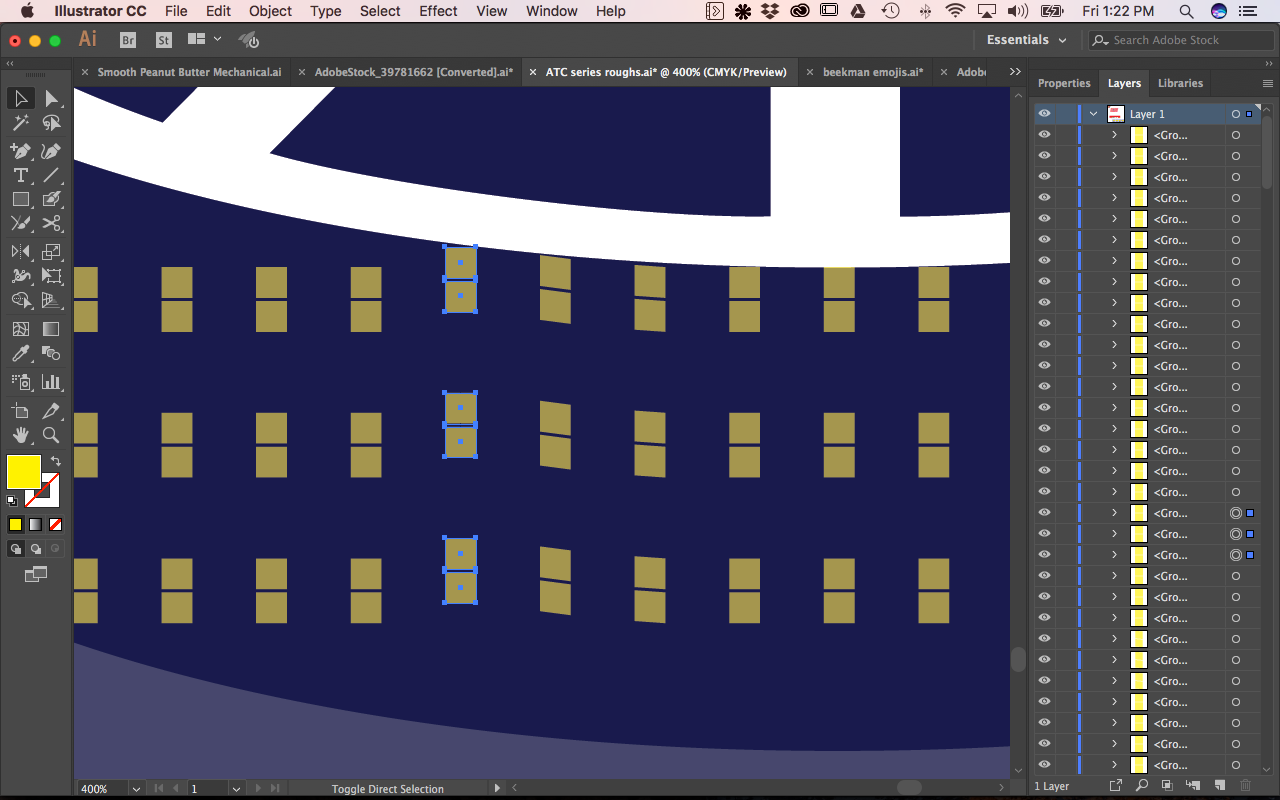Set paint type to None
This screenshot has width=1280, height=800.
pyautogui.click(x=55, y=524)
